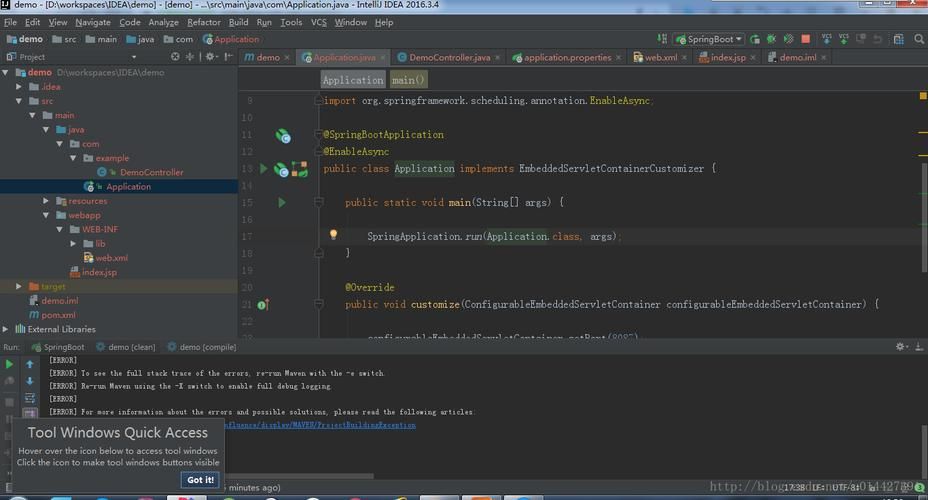This screenshot has width=928, height=500.
Task: Open the Refactor menu
Action: click(204, 22)
